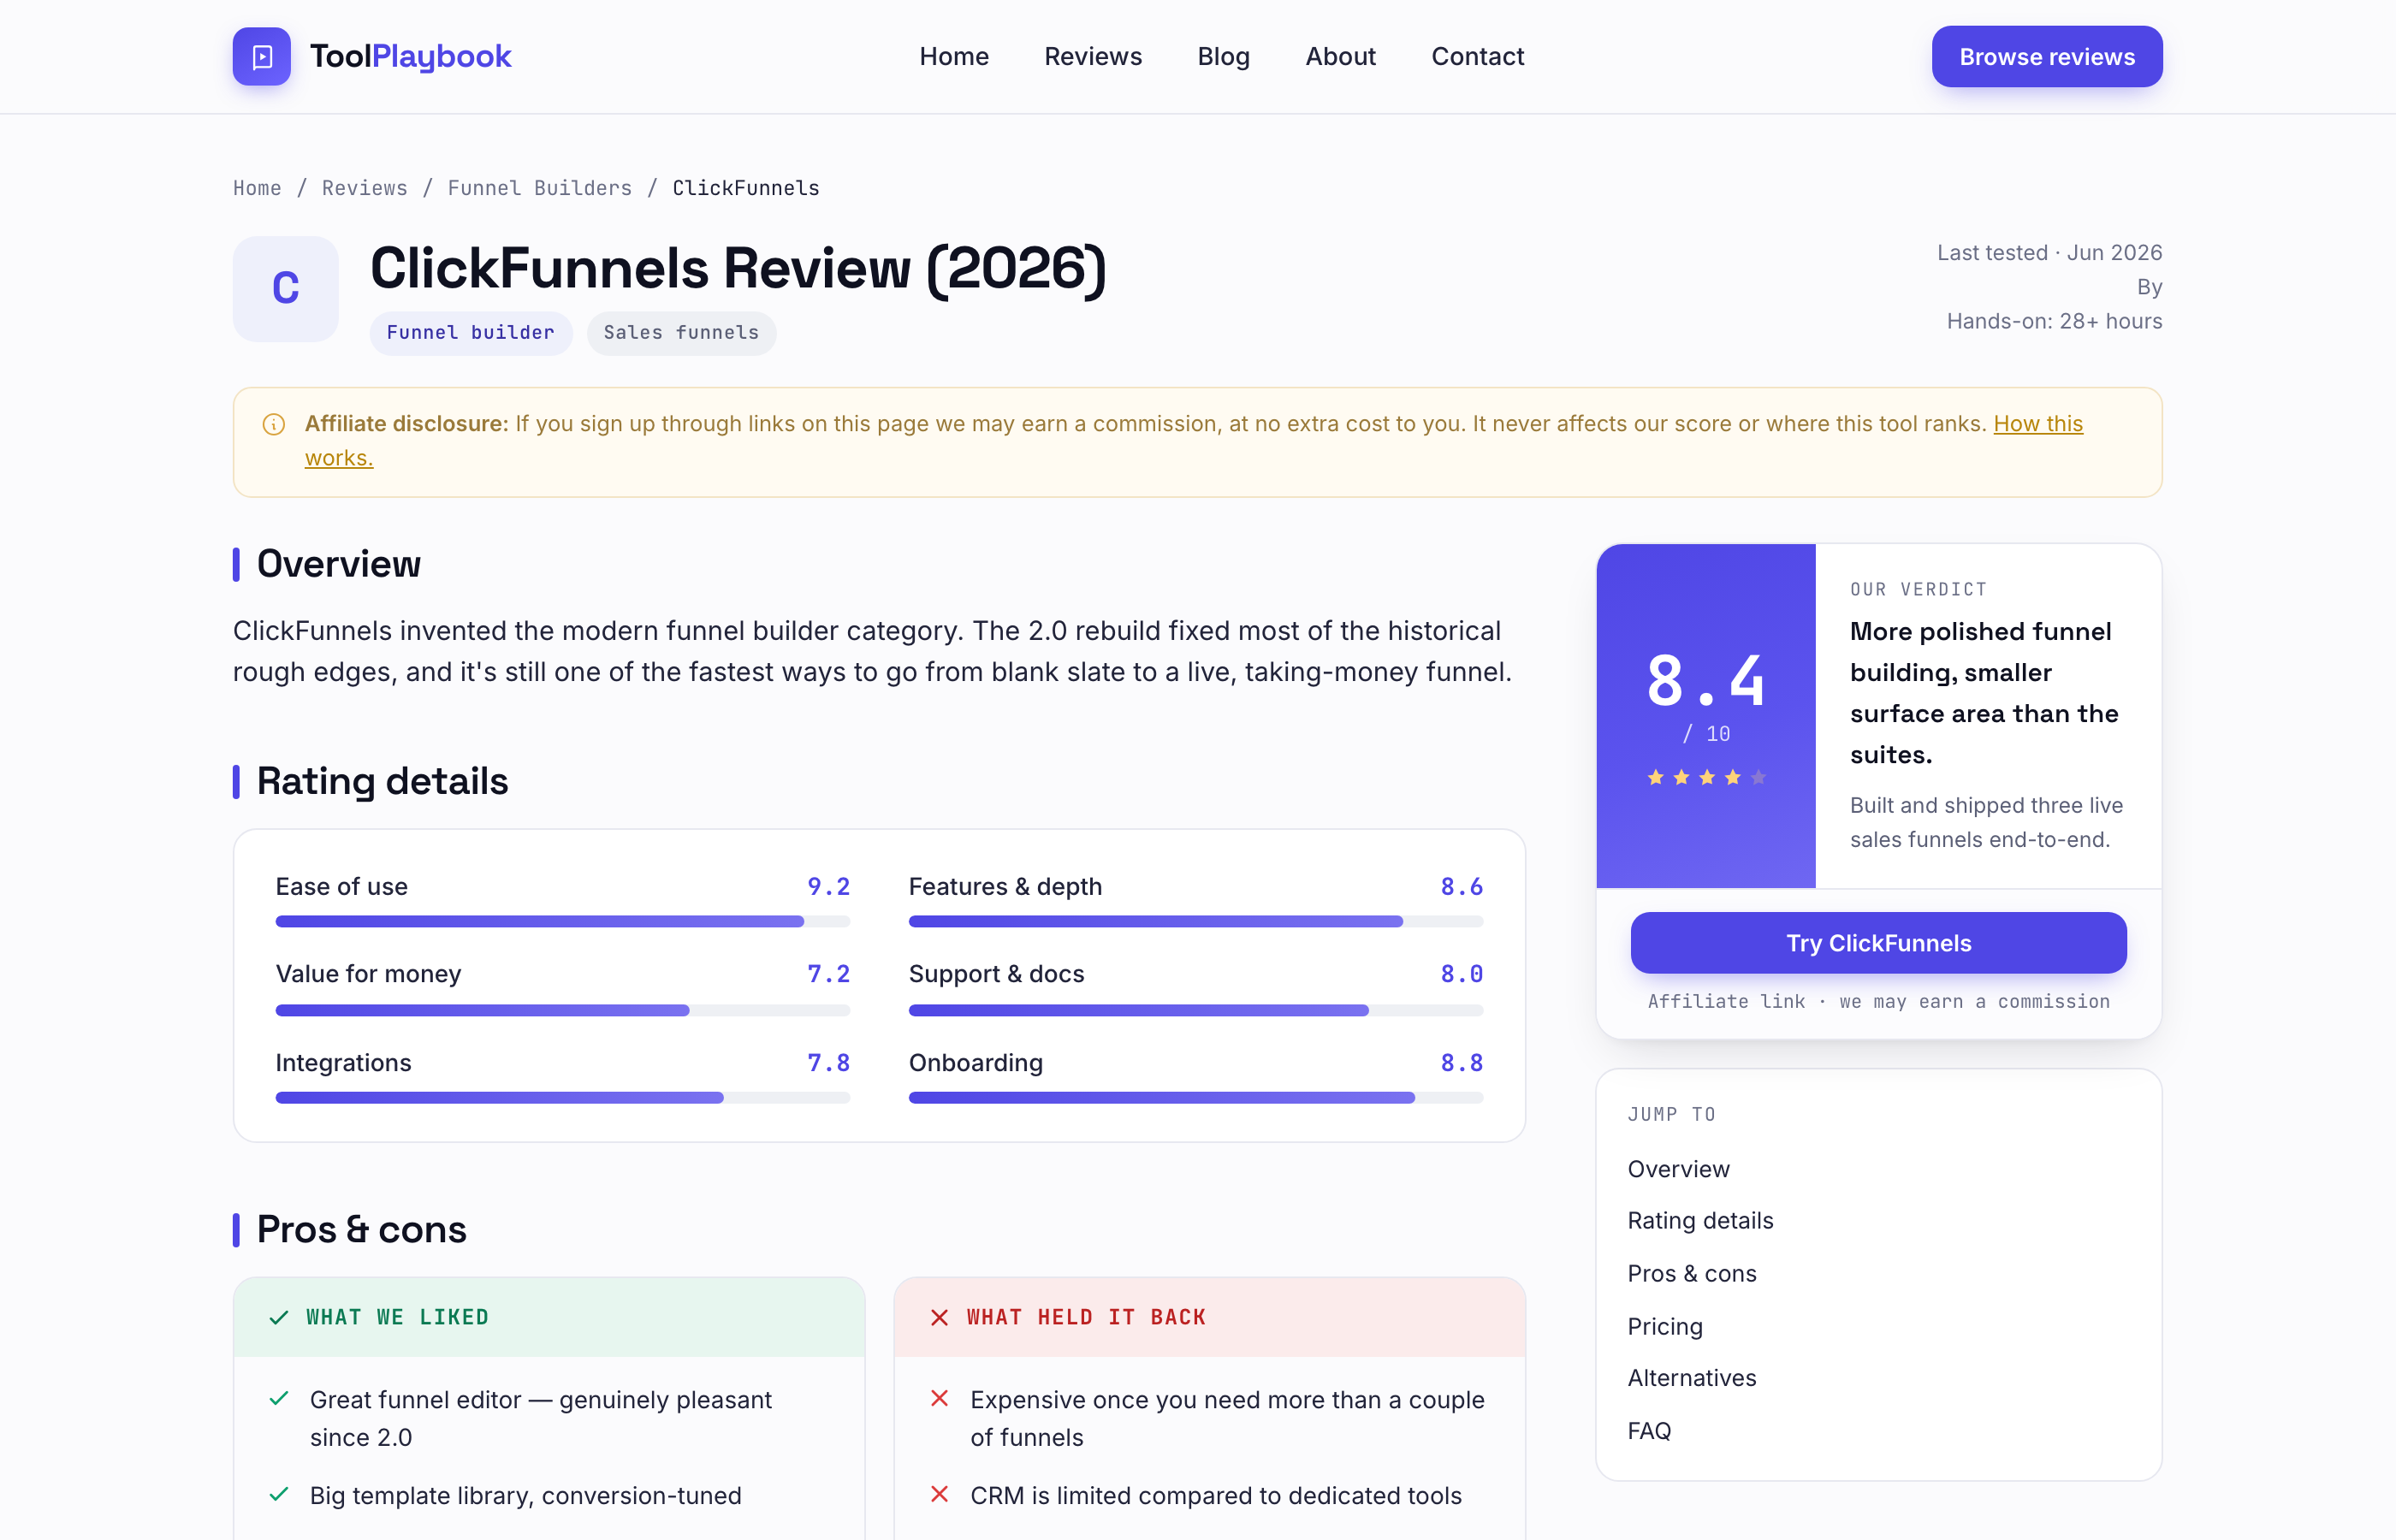
Task: Open the Contact navigation item
Action: (1477, 56)
